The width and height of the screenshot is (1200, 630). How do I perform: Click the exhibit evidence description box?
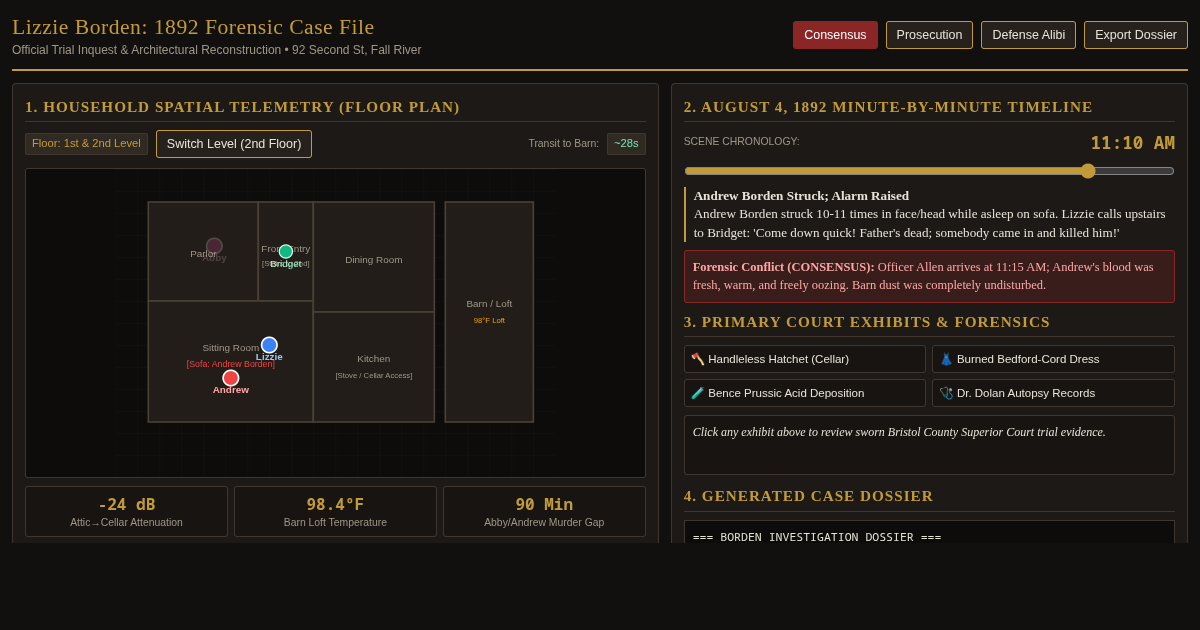tap(929, 445)
